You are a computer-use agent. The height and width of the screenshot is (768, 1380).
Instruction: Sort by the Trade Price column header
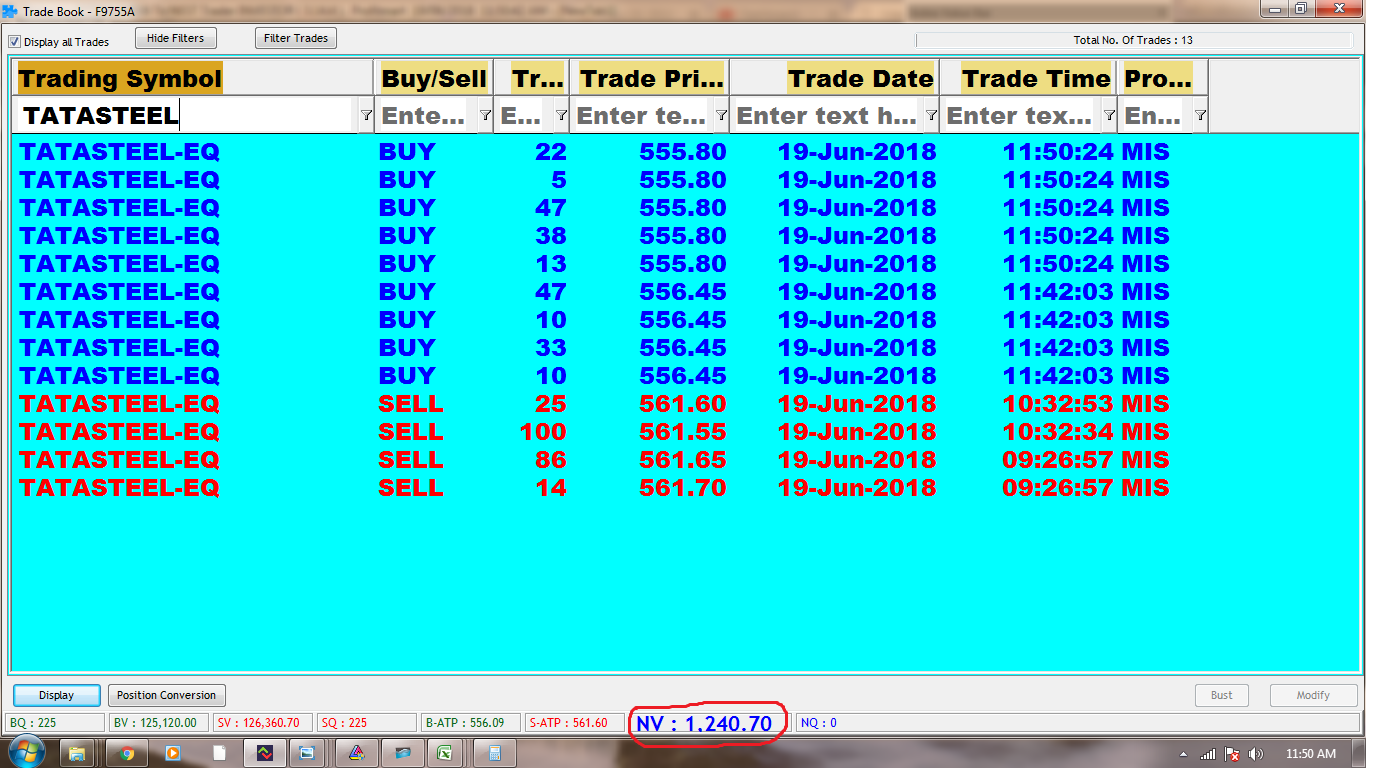[x=651, y=78]
